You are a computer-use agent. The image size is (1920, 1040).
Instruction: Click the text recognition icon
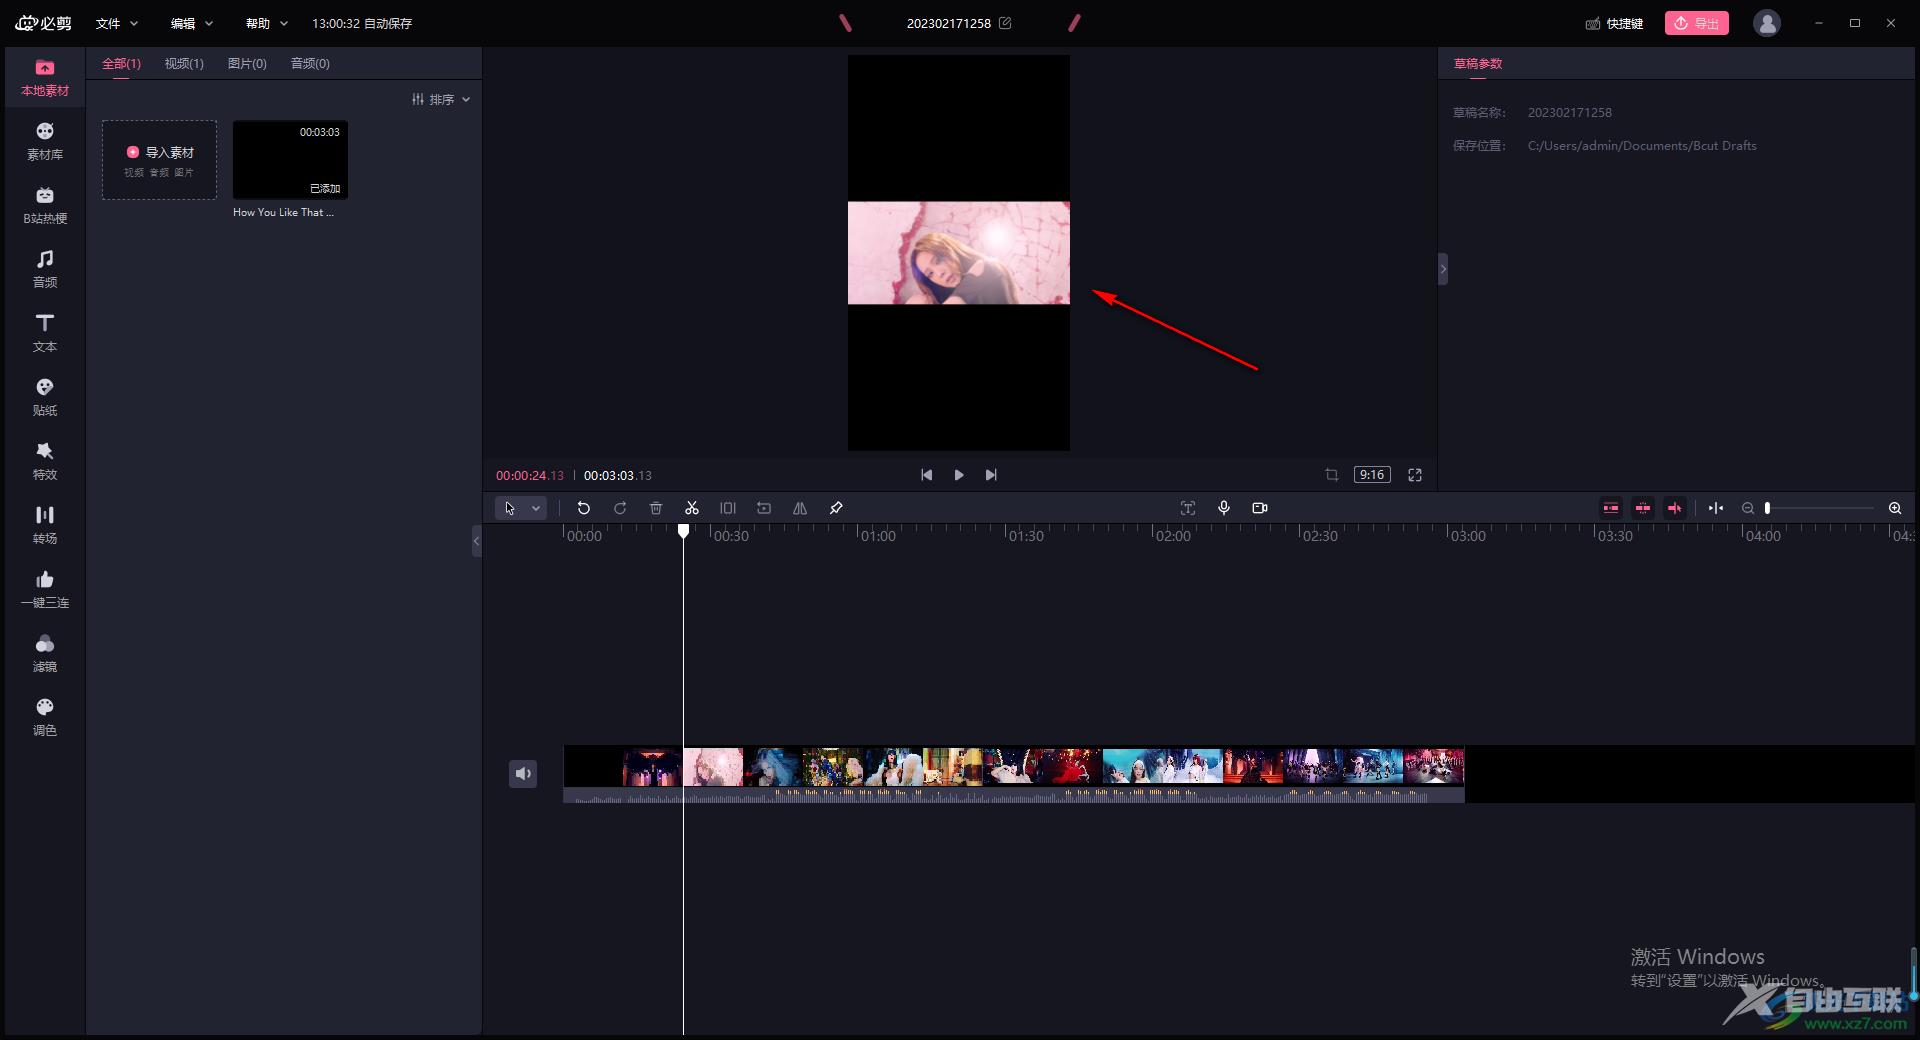pos(1188,508)
